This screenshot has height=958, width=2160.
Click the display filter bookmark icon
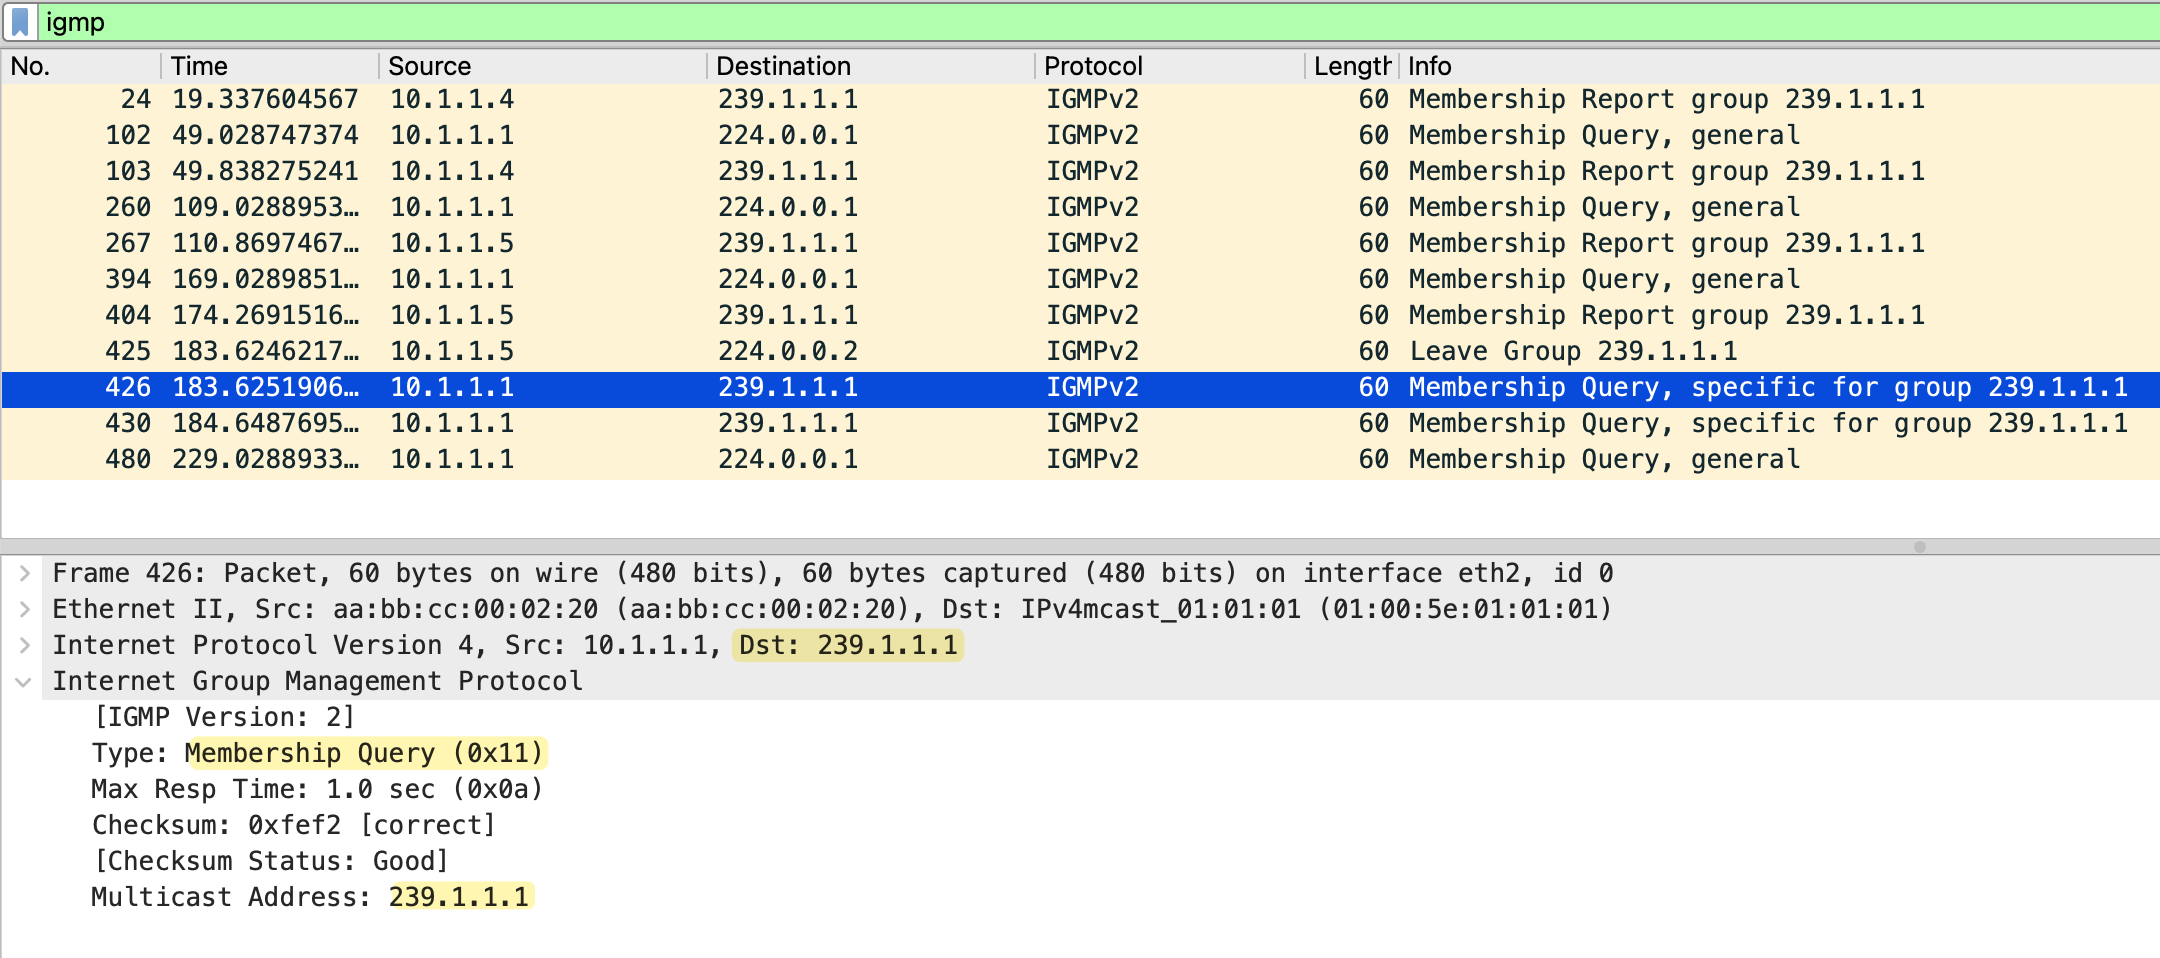coord(20,22)
